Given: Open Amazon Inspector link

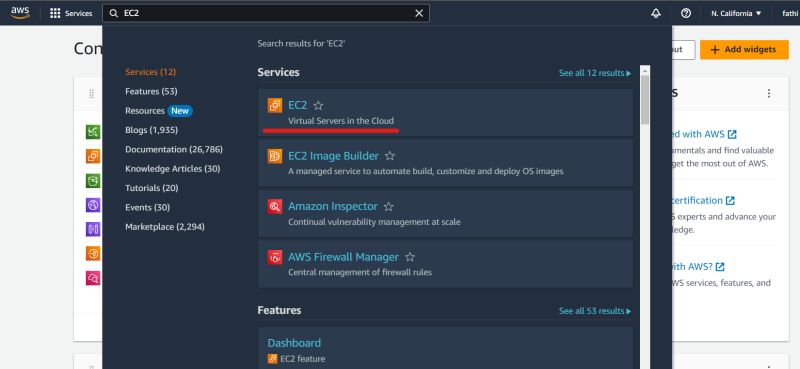Looking at the screenshot, I should [333, 206].
